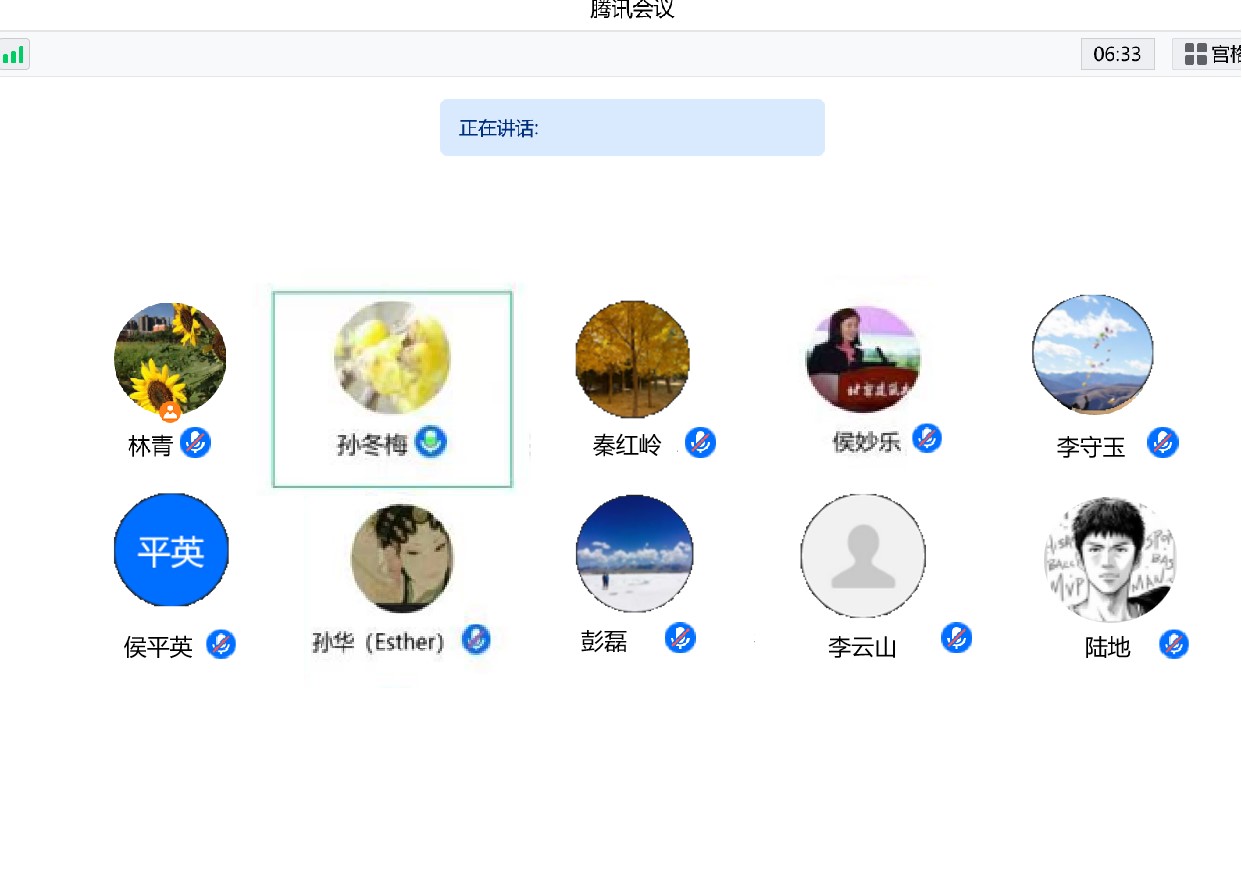Click the muted microphone icon beside 秦红岭
The image size is (1242, 888).
pos(700,442)
